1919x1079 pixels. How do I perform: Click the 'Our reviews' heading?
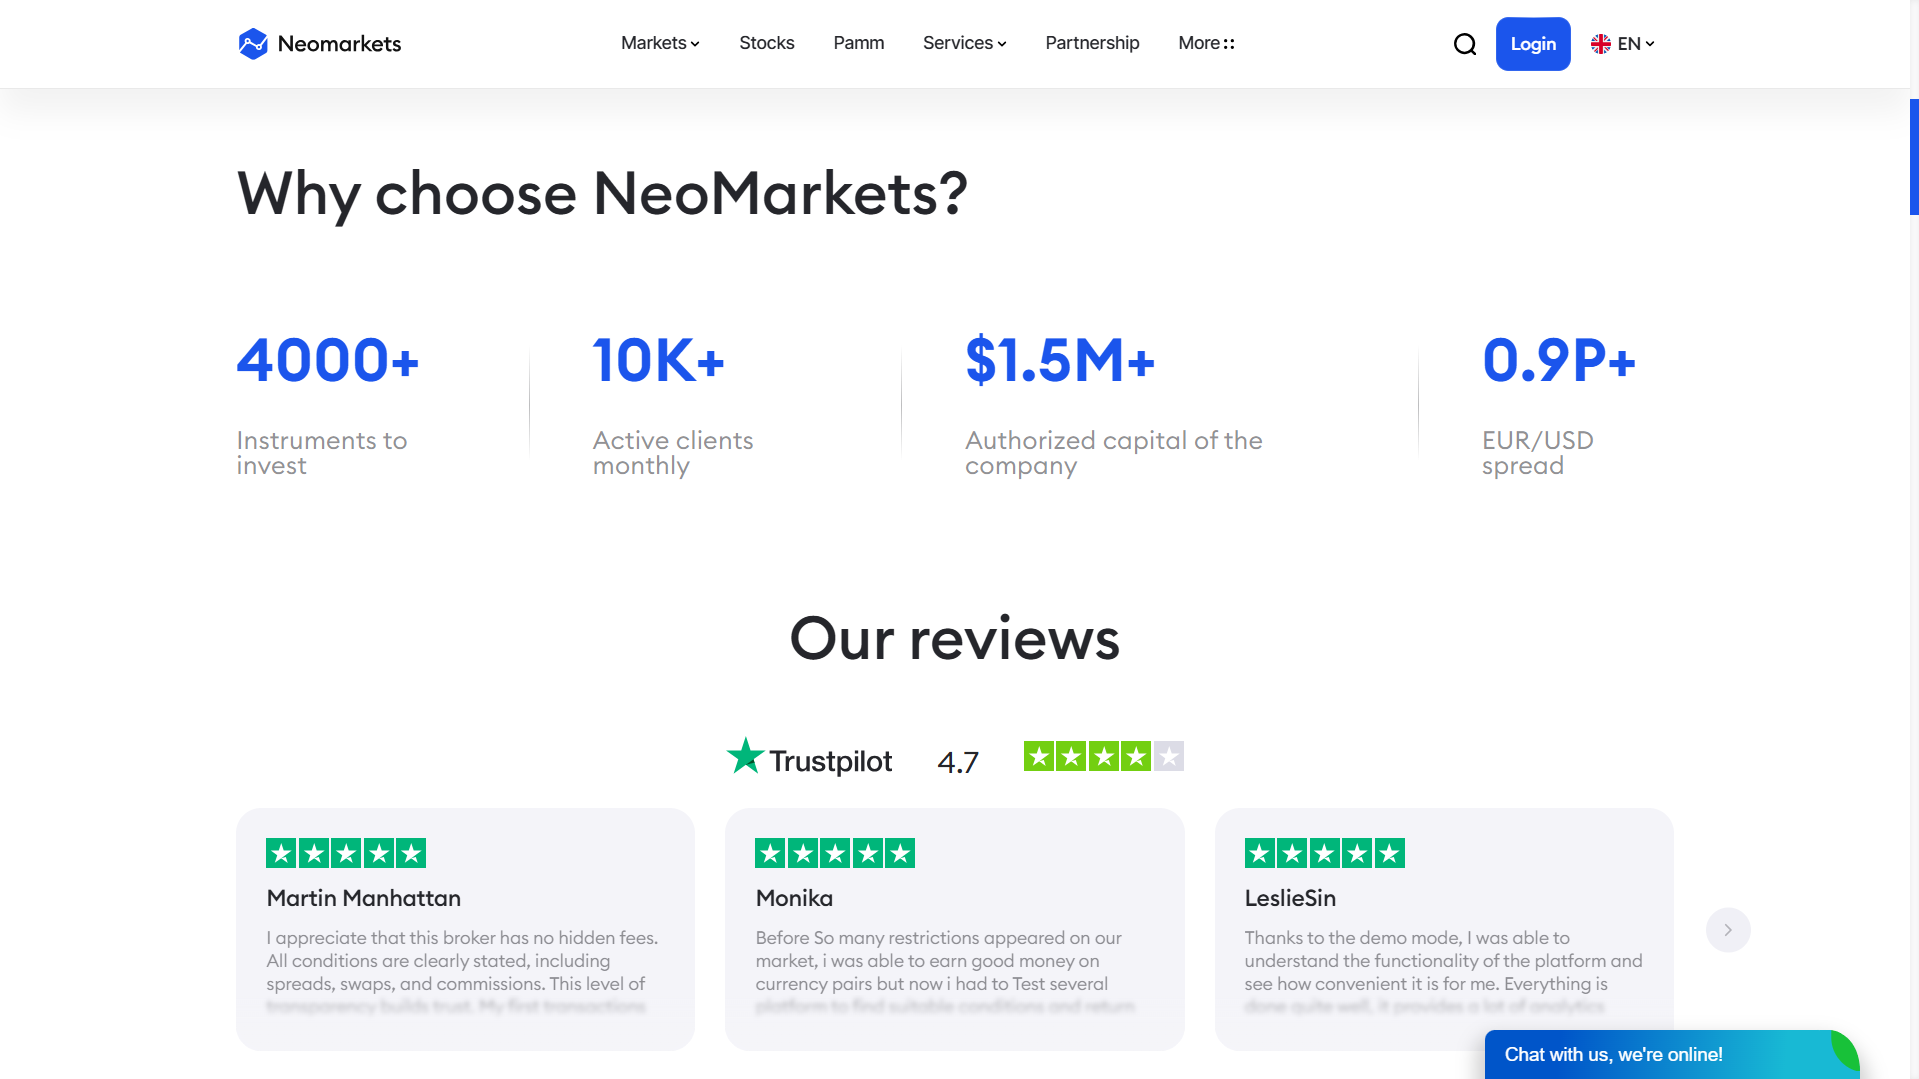tap(955, 638)
